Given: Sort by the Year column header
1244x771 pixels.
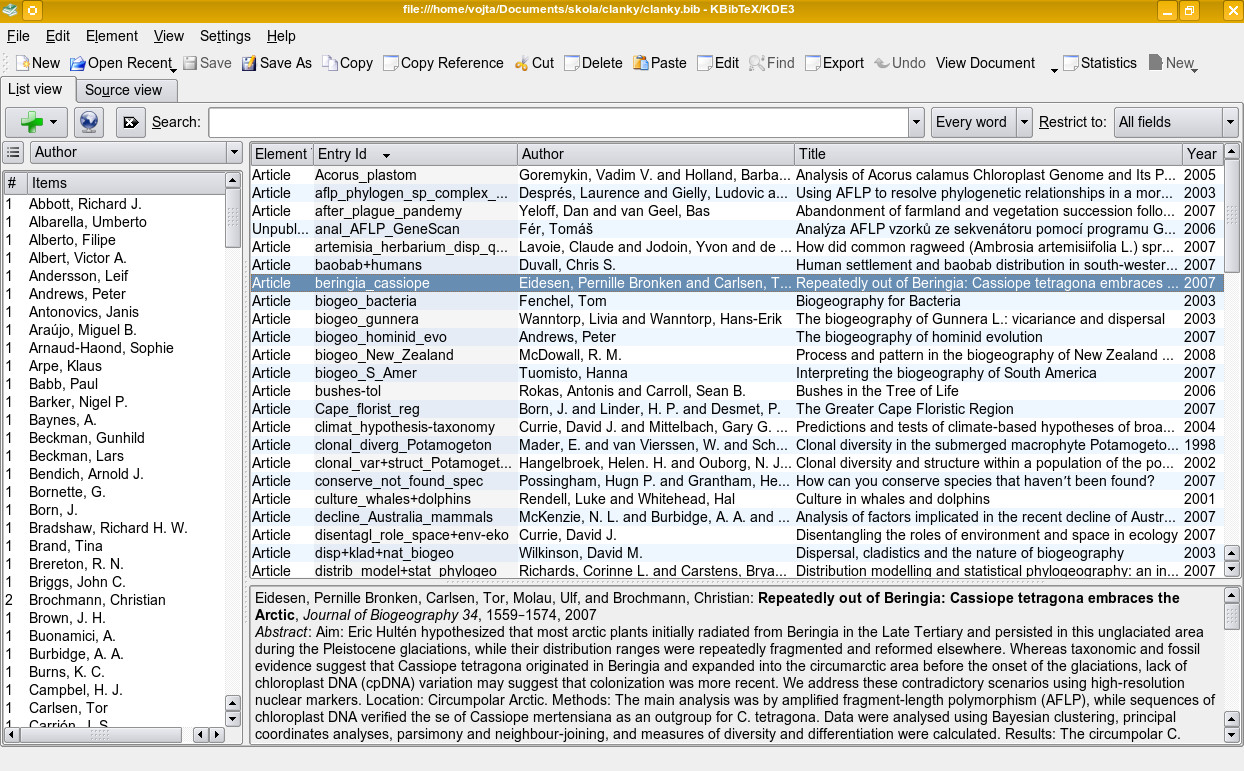Looking at the screenshot, I should [x=1201, y=154].
